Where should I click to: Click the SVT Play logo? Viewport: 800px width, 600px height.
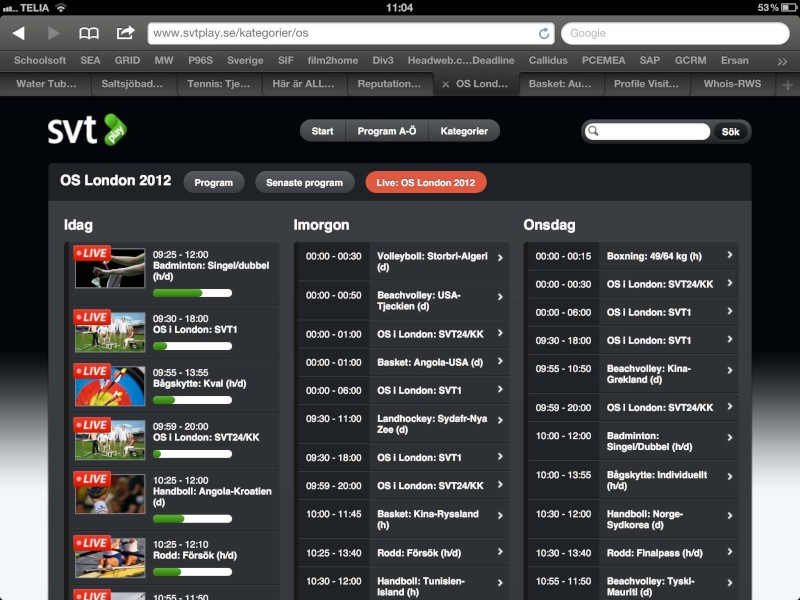point(87,130)
